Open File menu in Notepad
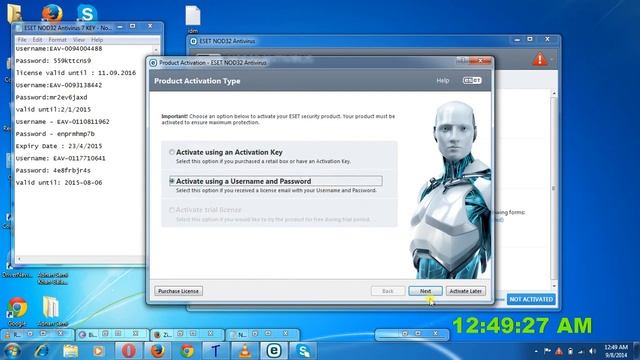Screen dimensions: 640x360 tap(22, 40)
